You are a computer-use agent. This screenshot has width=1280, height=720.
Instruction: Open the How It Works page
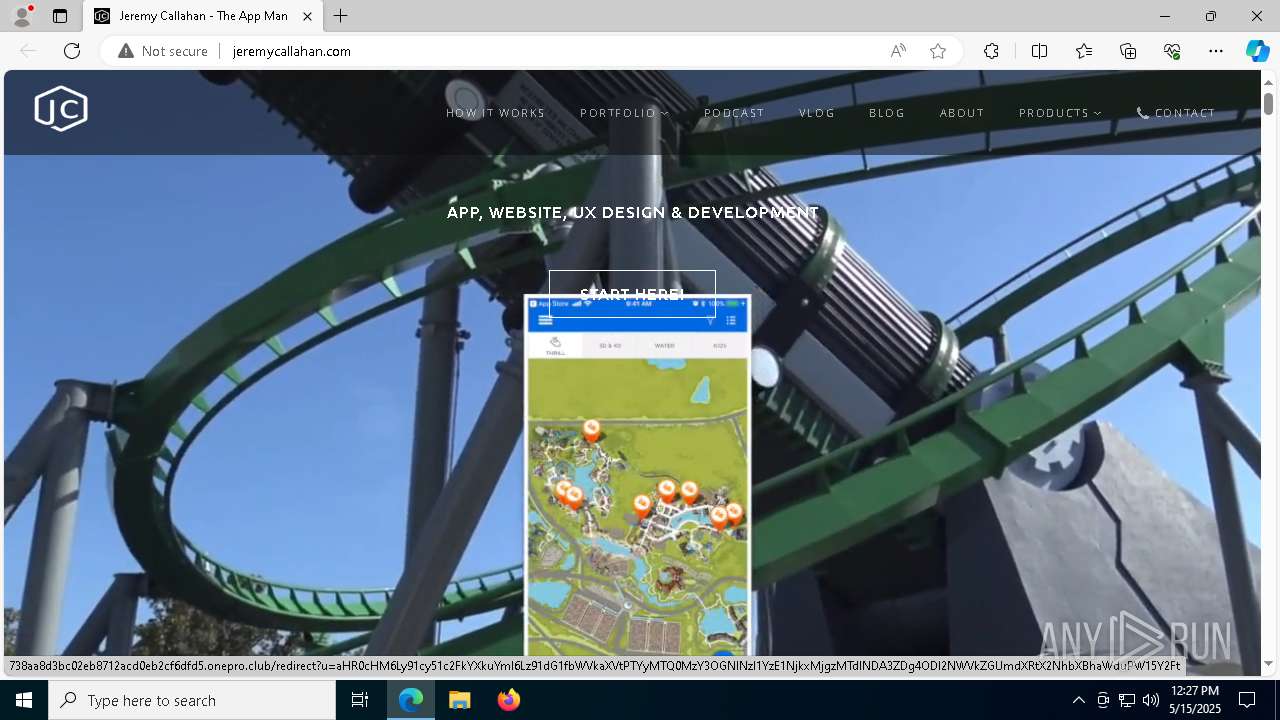coord(496,113)
